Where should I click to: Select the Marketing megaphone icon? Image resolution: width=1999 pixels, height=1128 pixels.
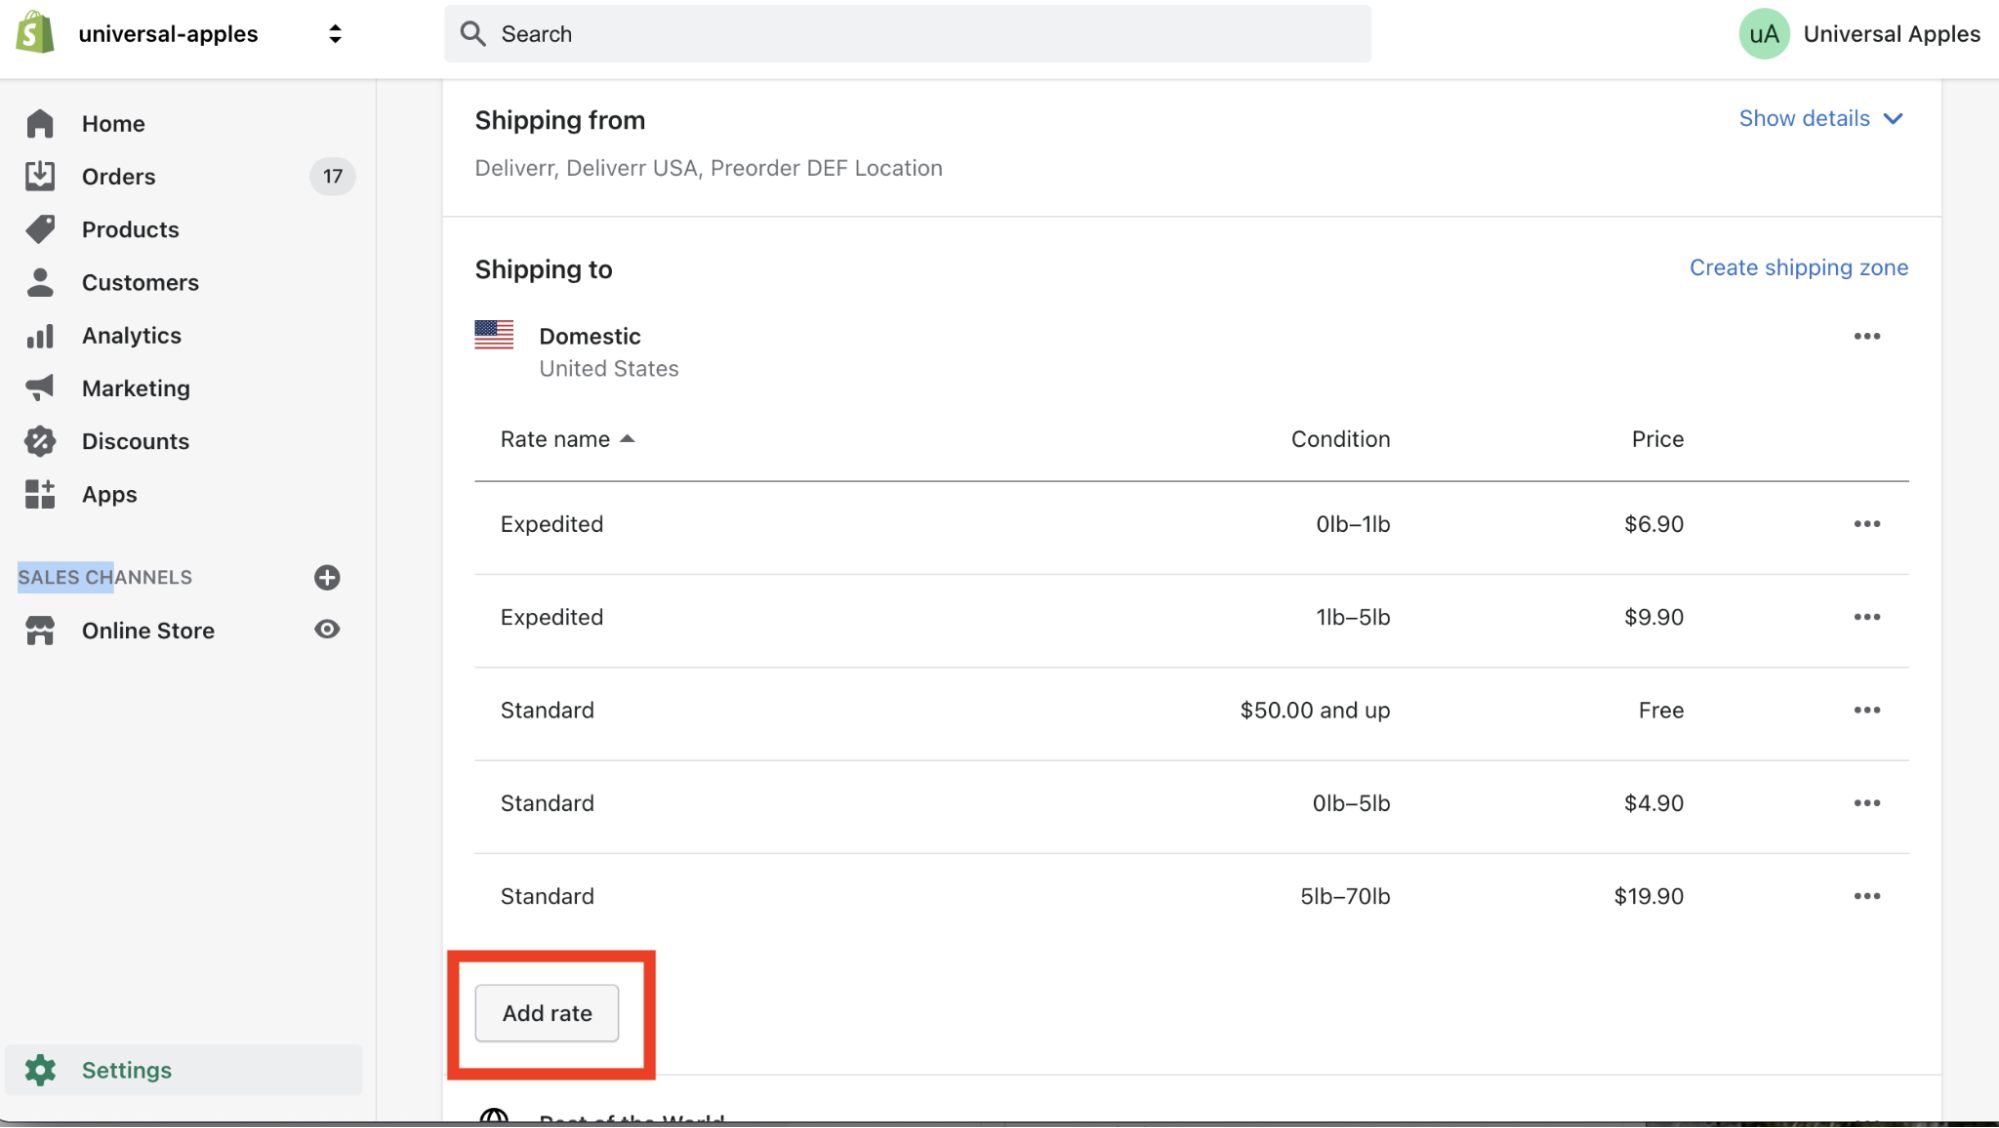point(40,388)
